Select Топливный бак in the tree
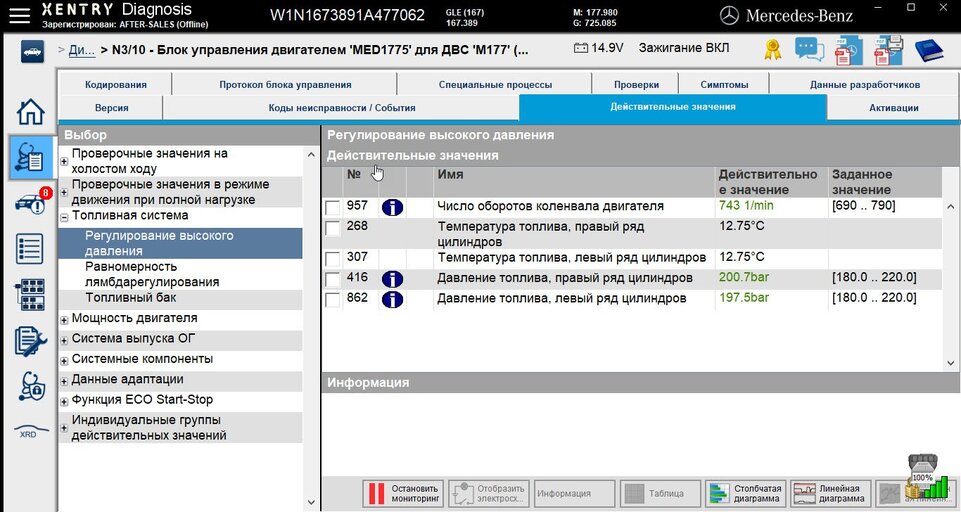961x512 pixels. 132,298
